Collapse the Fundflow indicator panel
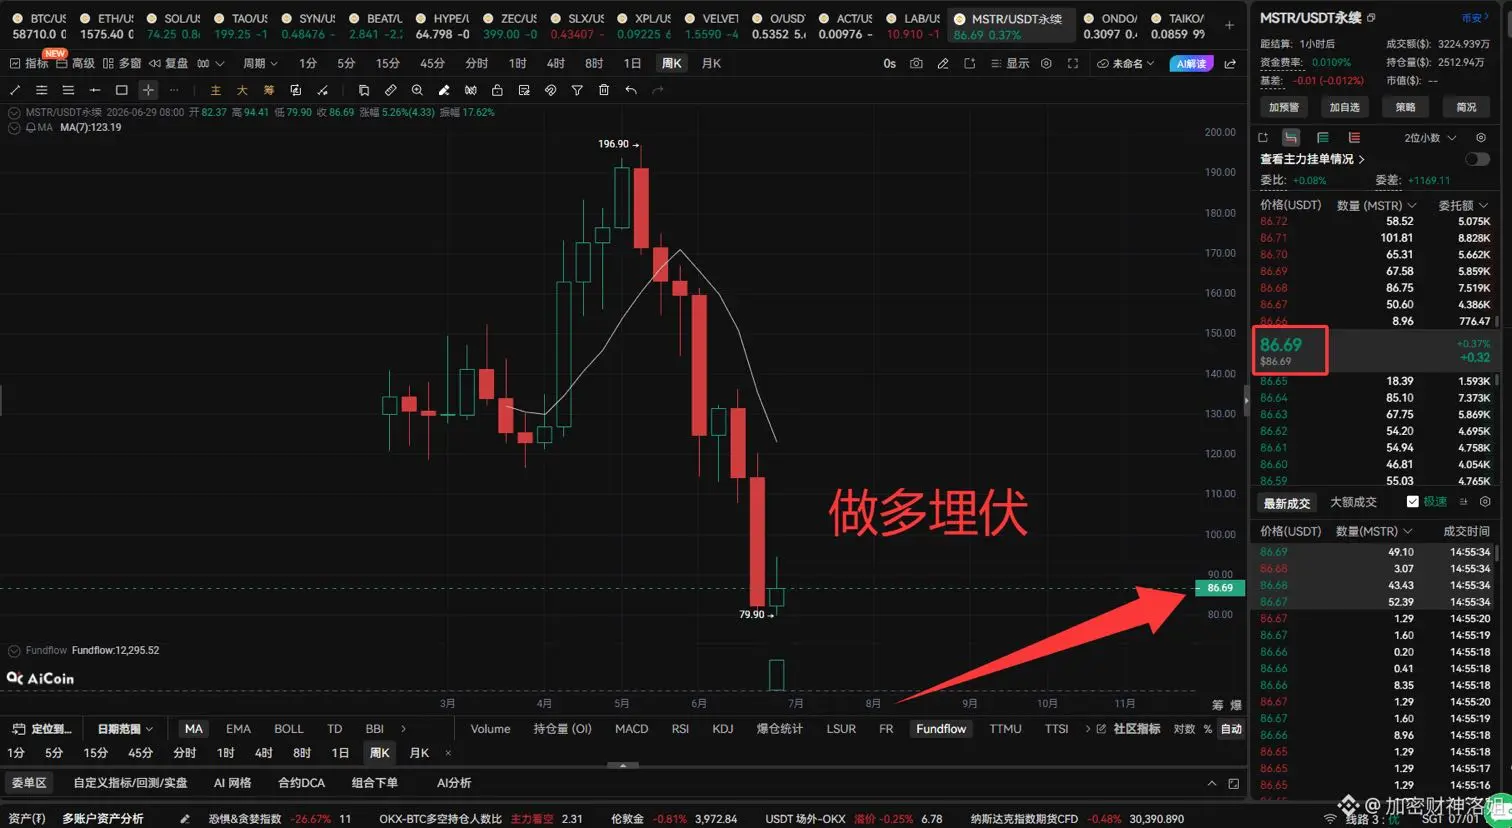Viewport: 1512px width, 828px height. coord(14,650)
